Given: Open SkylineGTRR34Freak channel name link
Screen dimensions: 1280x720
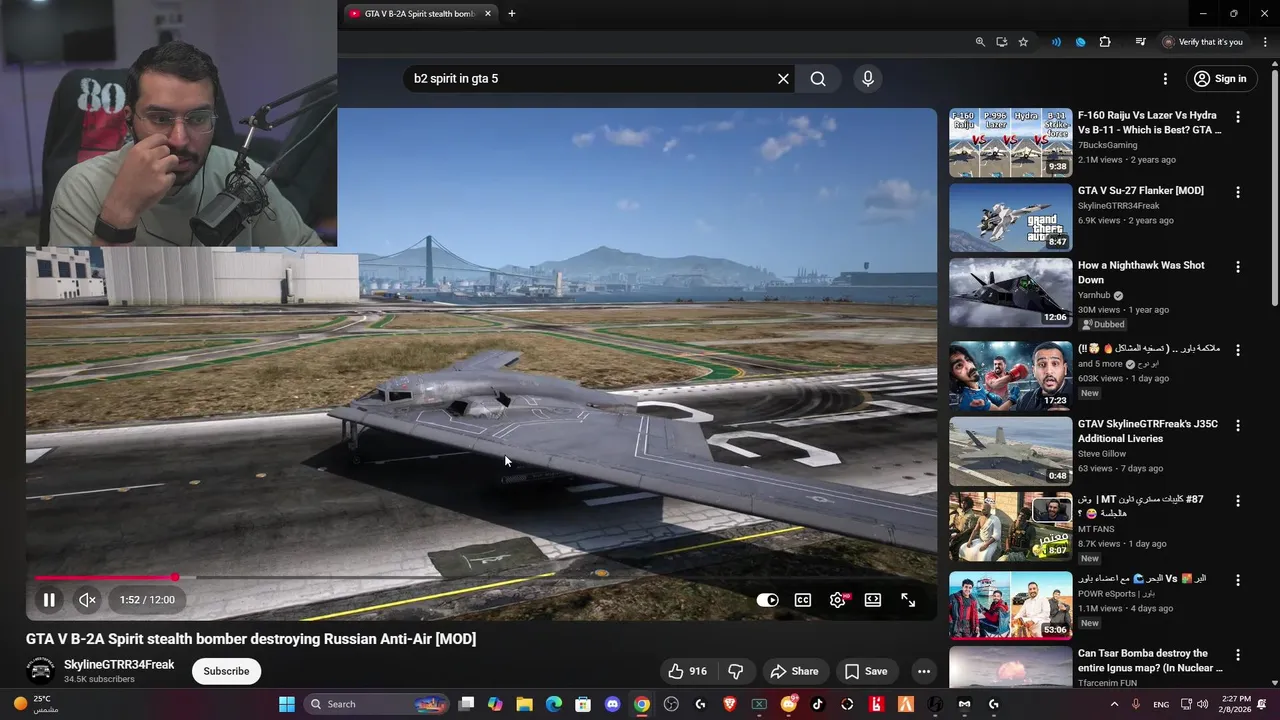Looking at the screenshot, I should (119, 665).
